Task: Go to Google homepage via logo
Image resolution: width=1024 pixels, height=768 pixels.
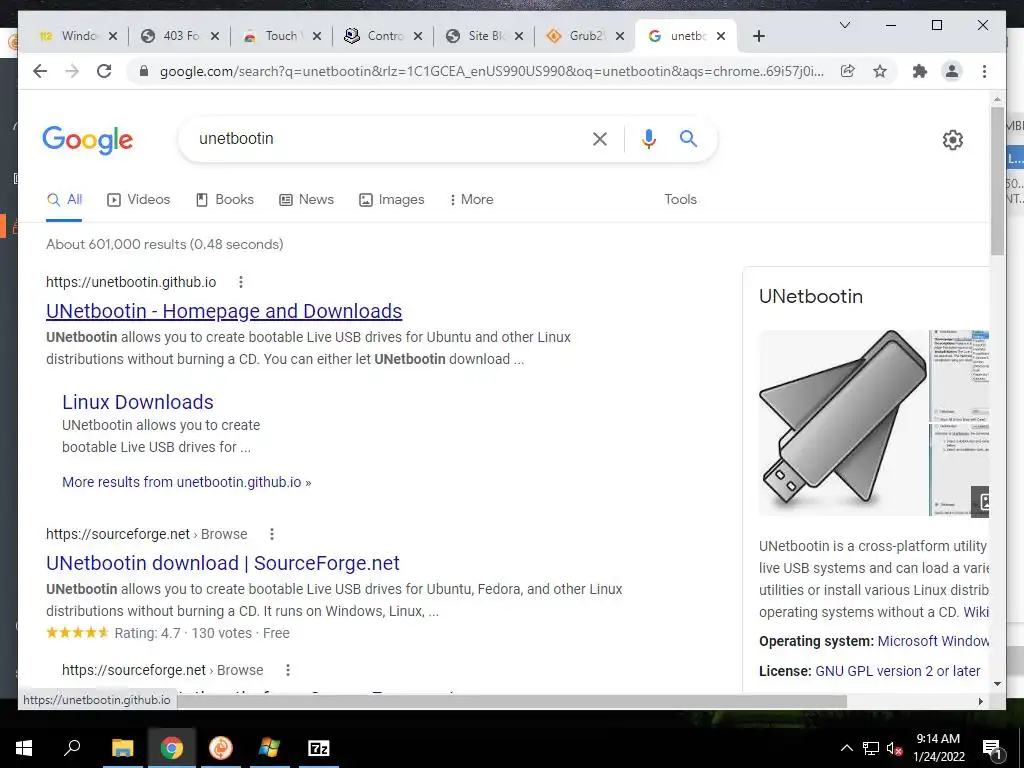Action: [88, 140]
